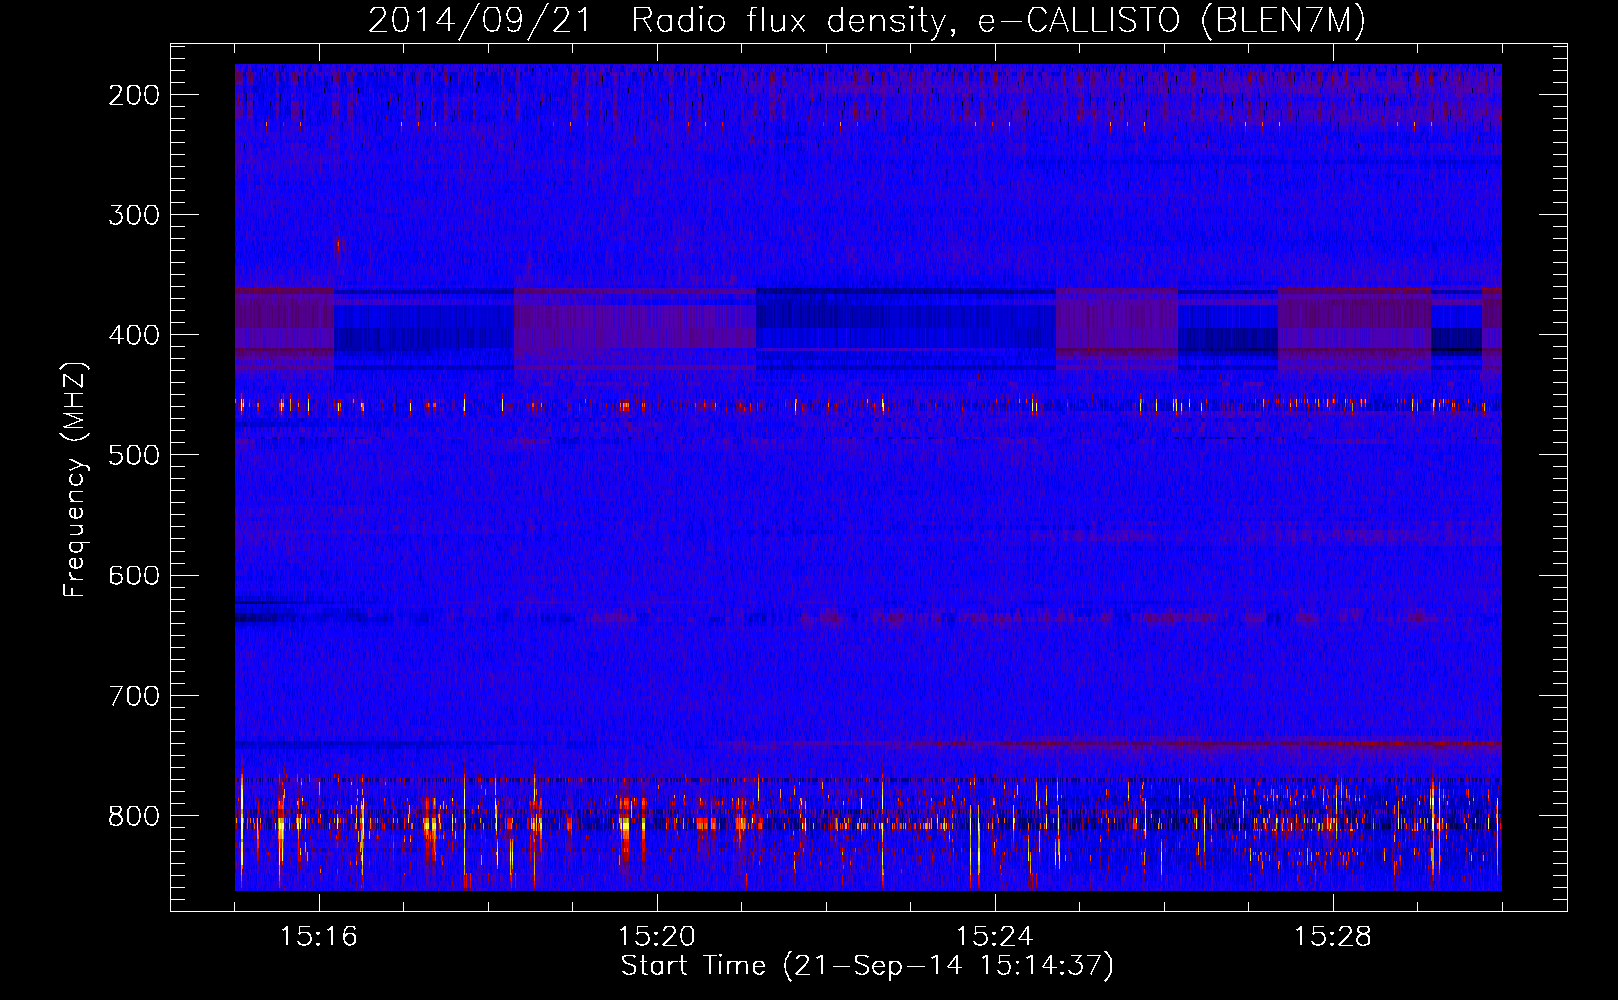Click the 700 frequency tick label

click(133, 695)
